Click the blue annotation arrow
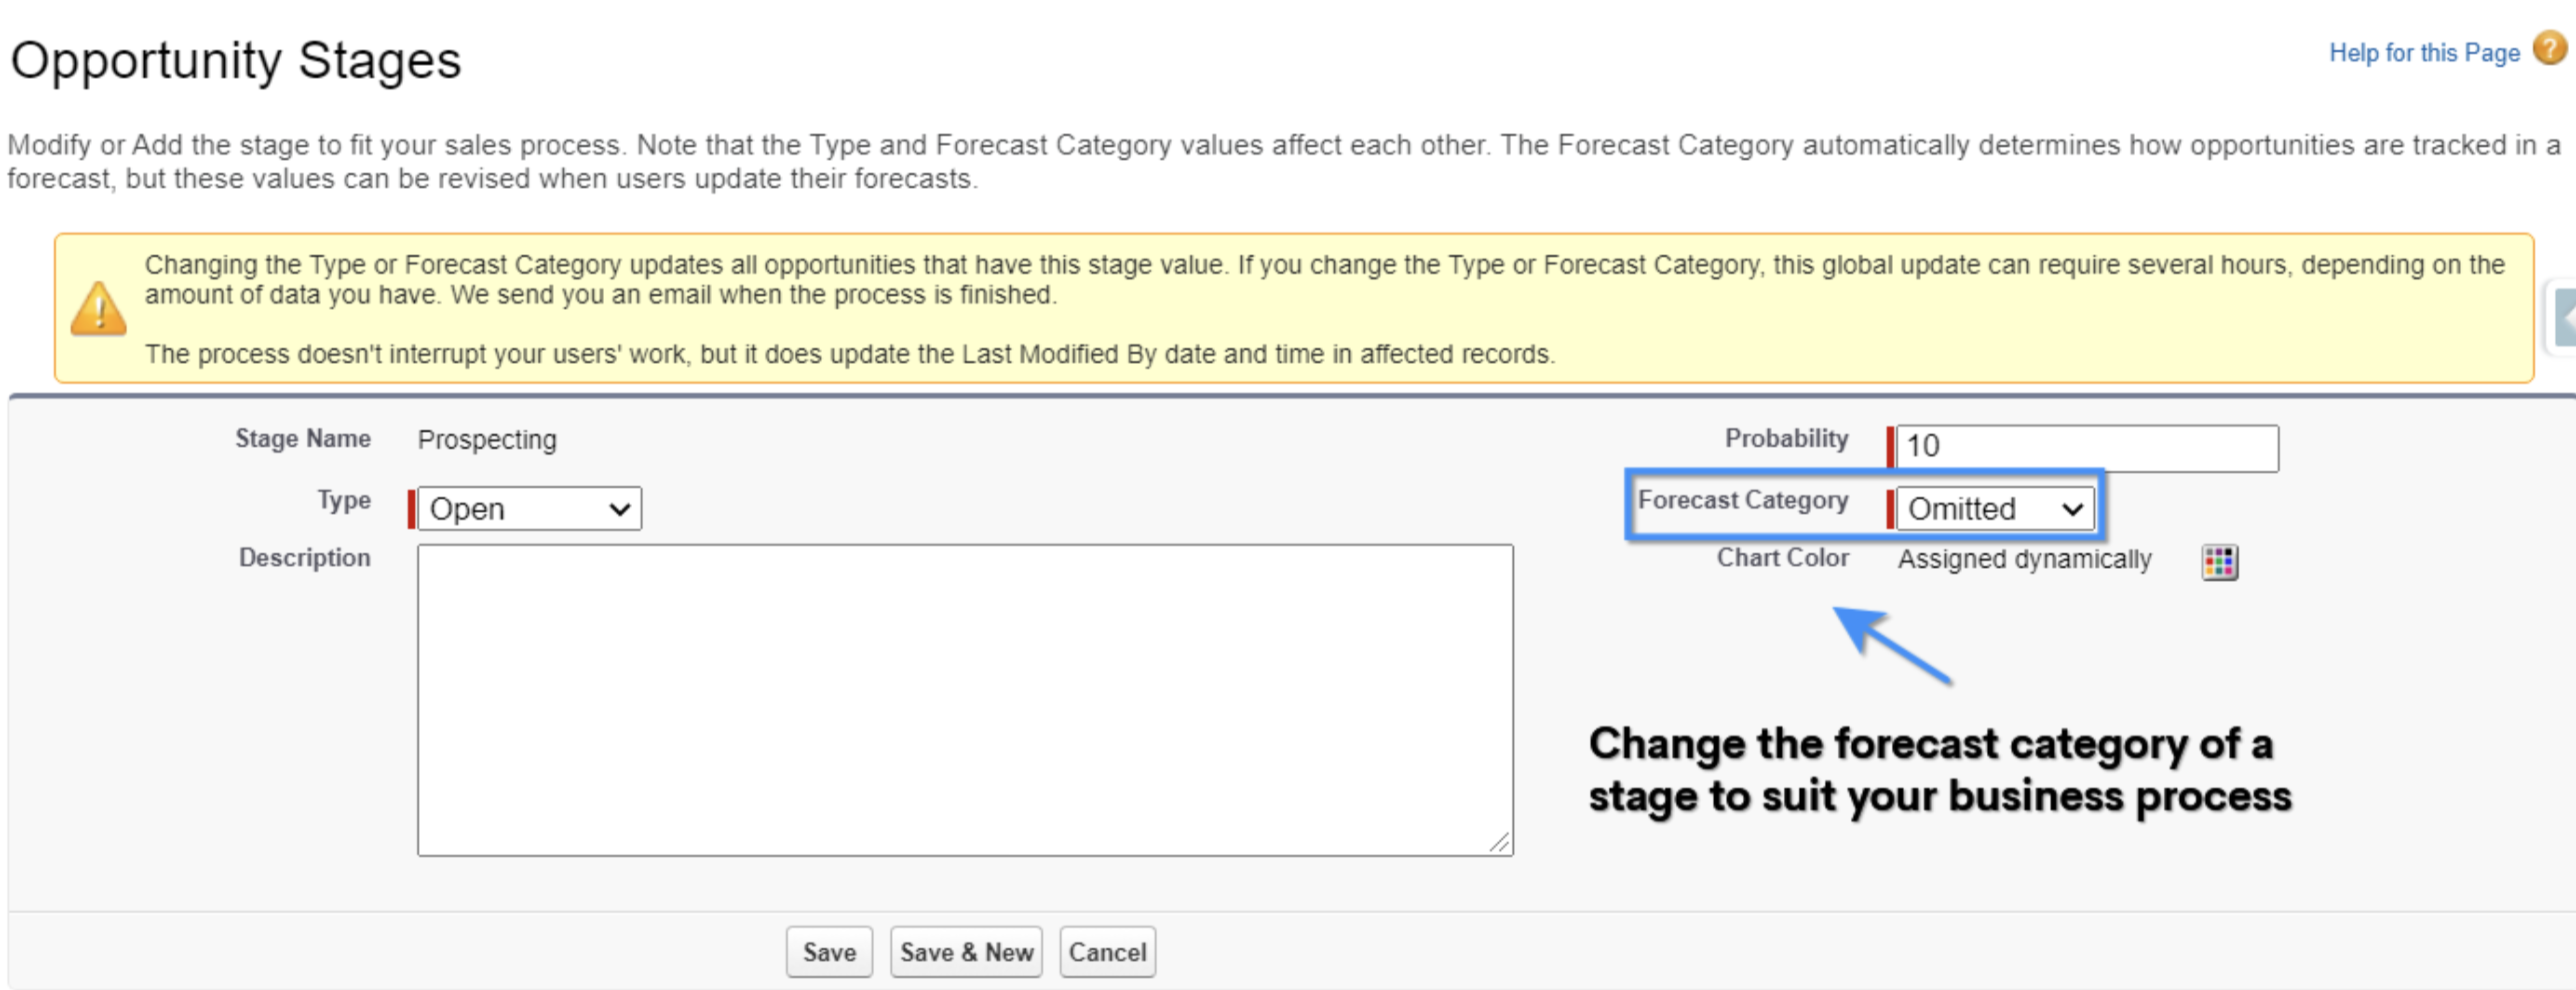2576x990 pixels. point(1892,645)
